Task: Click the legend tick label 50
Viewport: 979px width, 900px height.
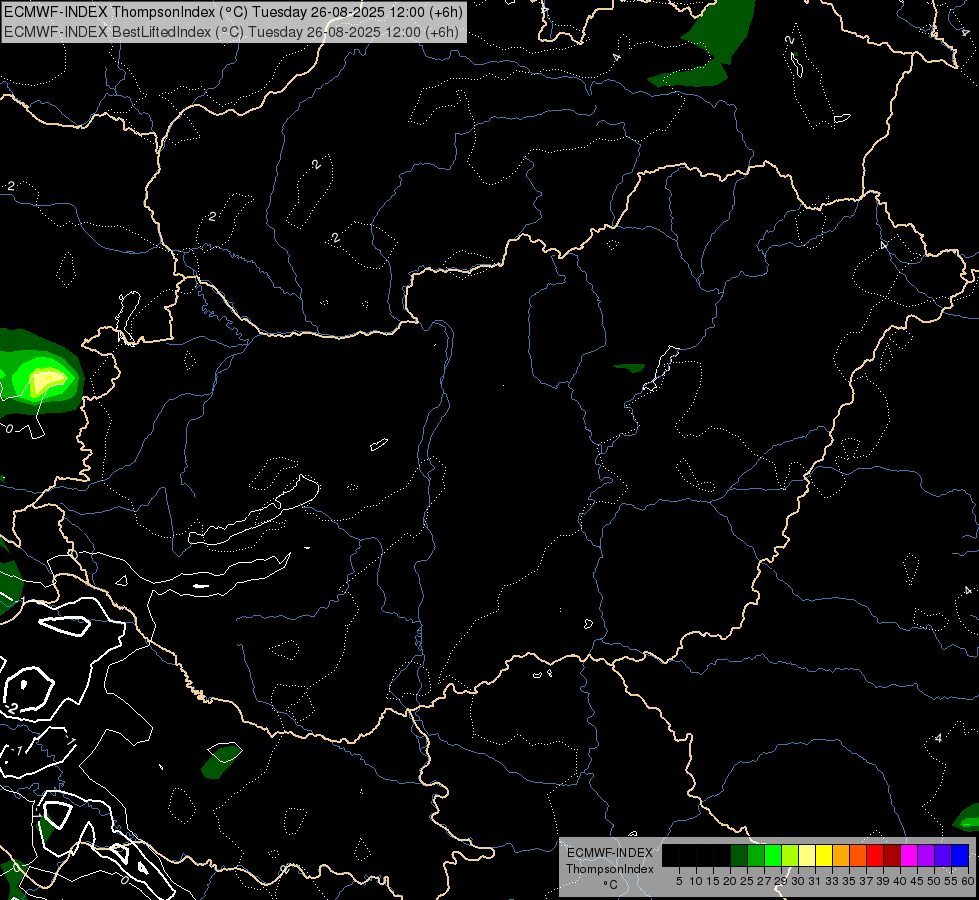Action: click(x=934, y=881)
